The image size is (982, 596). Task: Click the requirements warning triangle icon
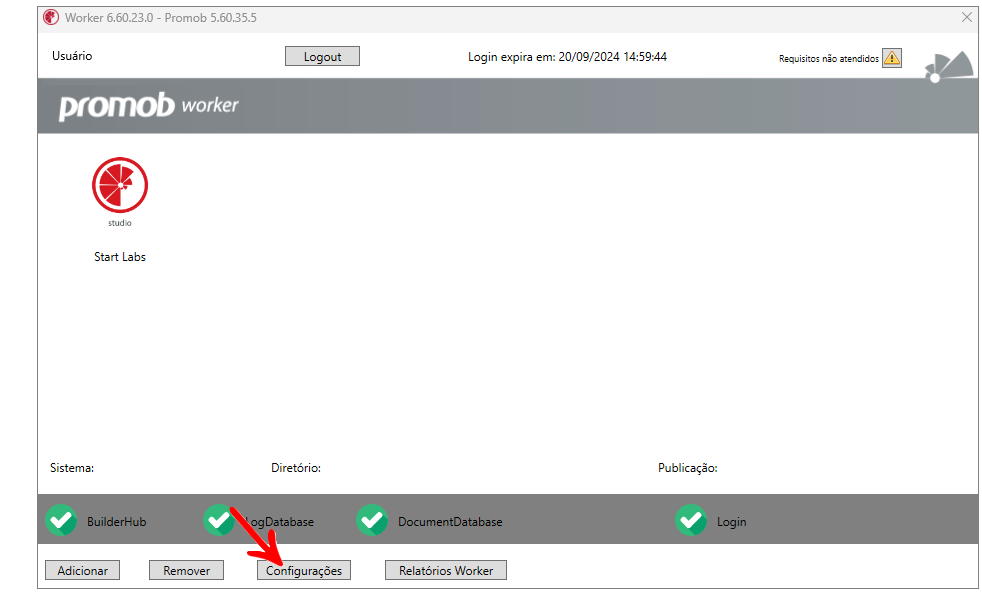pyautogui.click(x=892, y=58)
